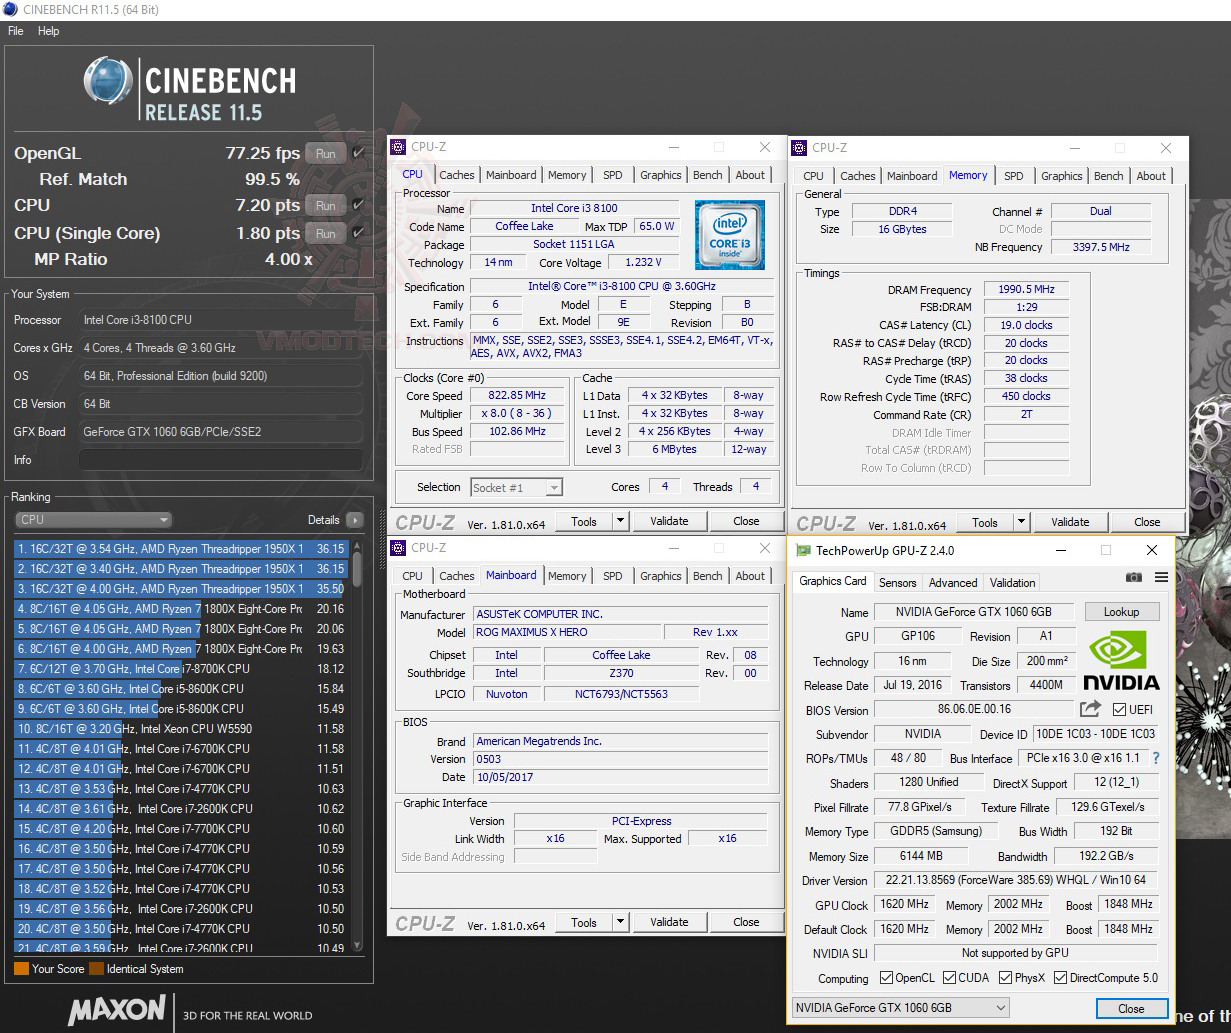The height and width of the screenshot is (1033, 1231).
Task: Click the Ranking list vertical scrollbar
Action: tap(357, 745)
